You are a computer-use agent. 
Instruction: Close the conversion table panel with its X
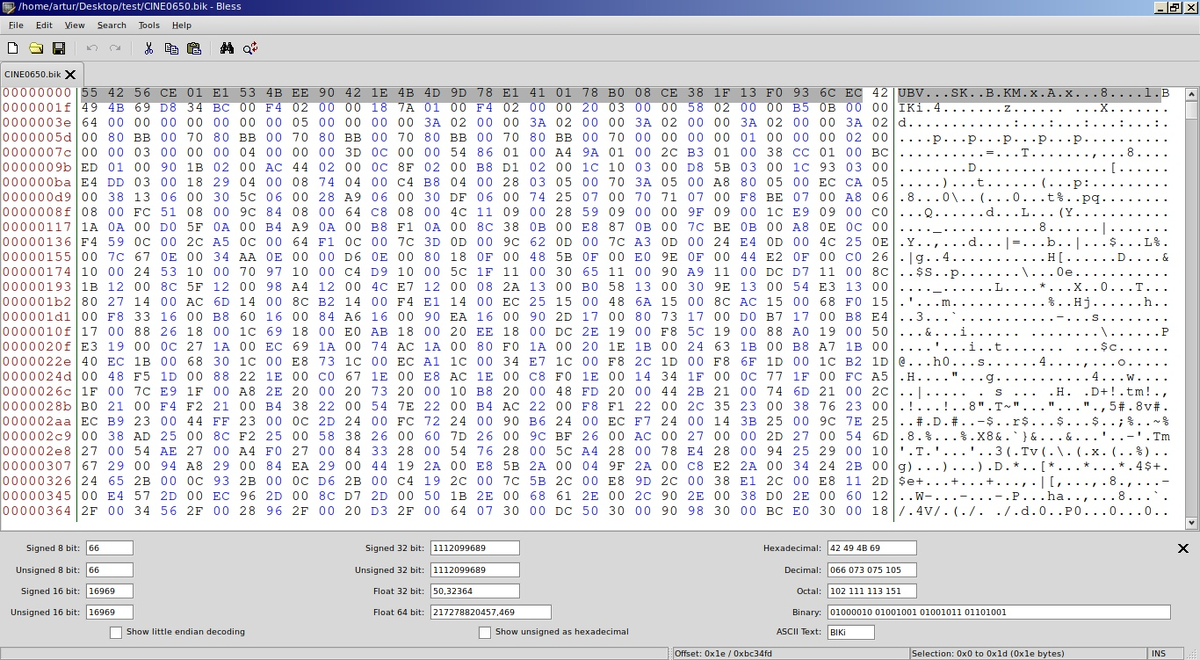1183,549
